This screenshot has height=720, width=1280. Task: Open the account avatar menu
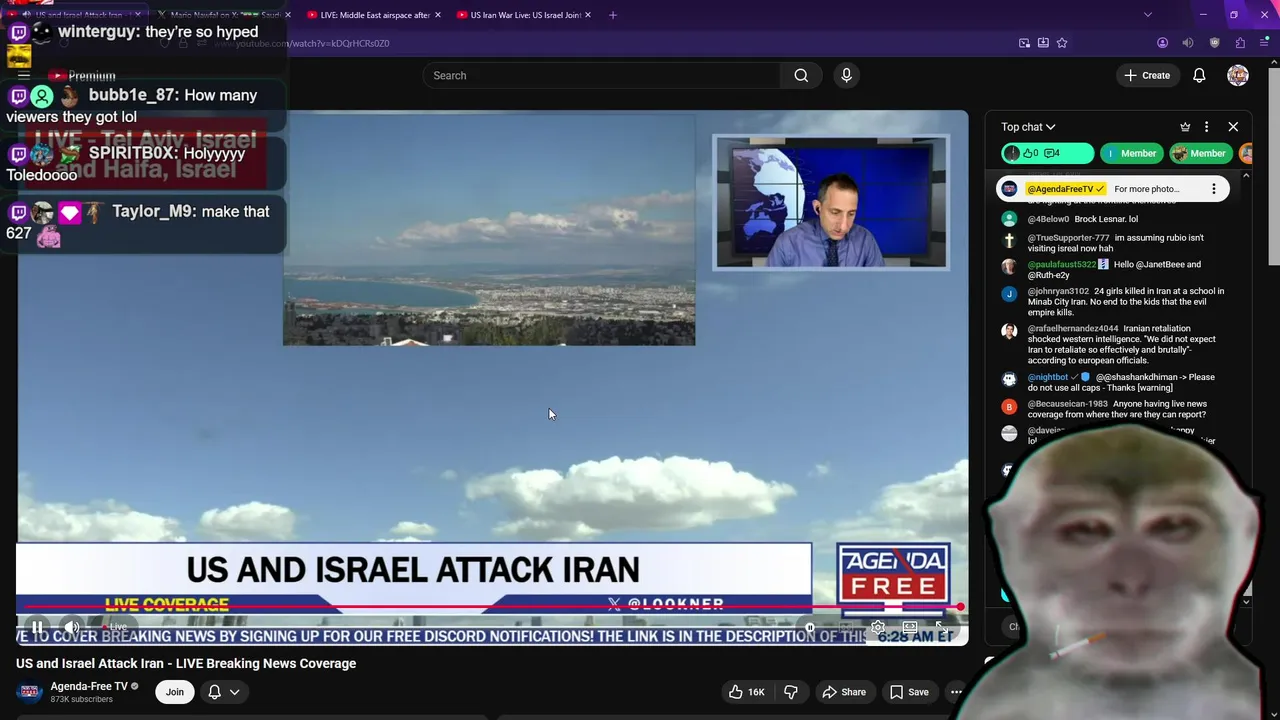pyautogui.click(x=1238, y=75)
